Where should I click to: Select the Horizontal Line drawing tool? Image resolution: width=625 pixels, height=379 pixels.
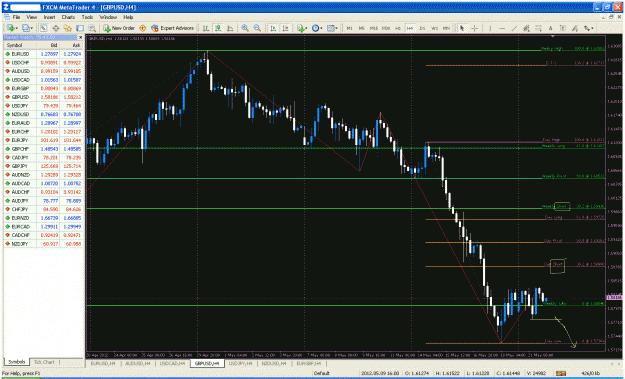[502, 28]
